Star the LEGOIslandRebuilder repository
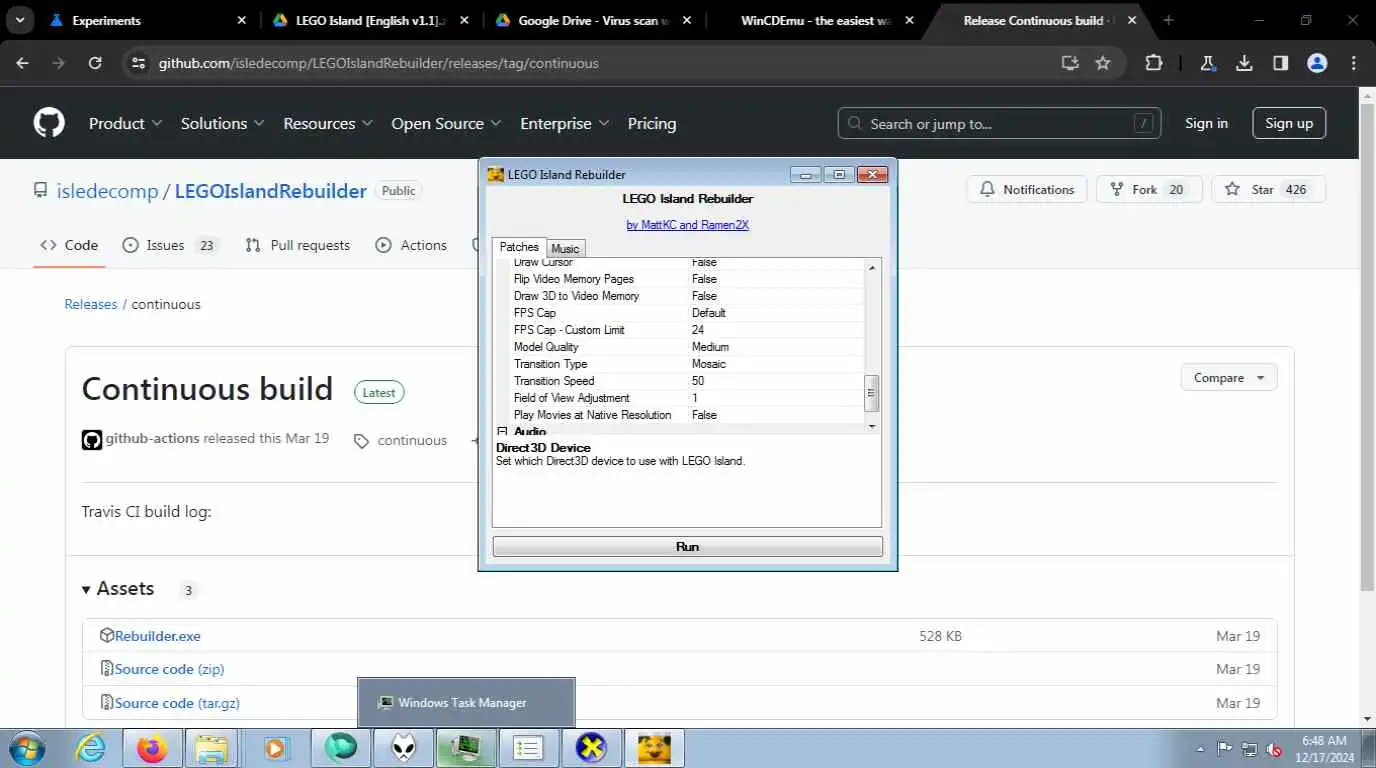The width and height of the screenshot is (1376, 768). [1268, 189]
